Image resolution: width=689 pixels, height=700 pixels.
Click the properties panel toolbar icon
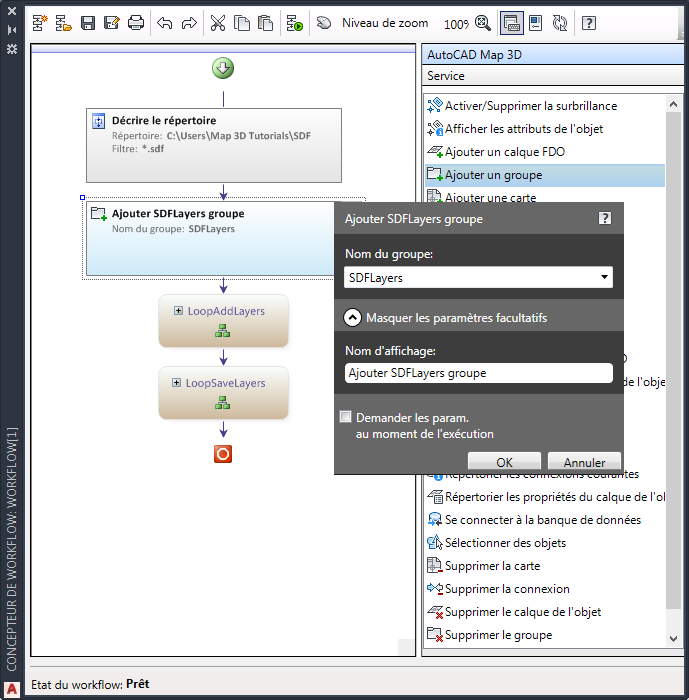(535, 23)
